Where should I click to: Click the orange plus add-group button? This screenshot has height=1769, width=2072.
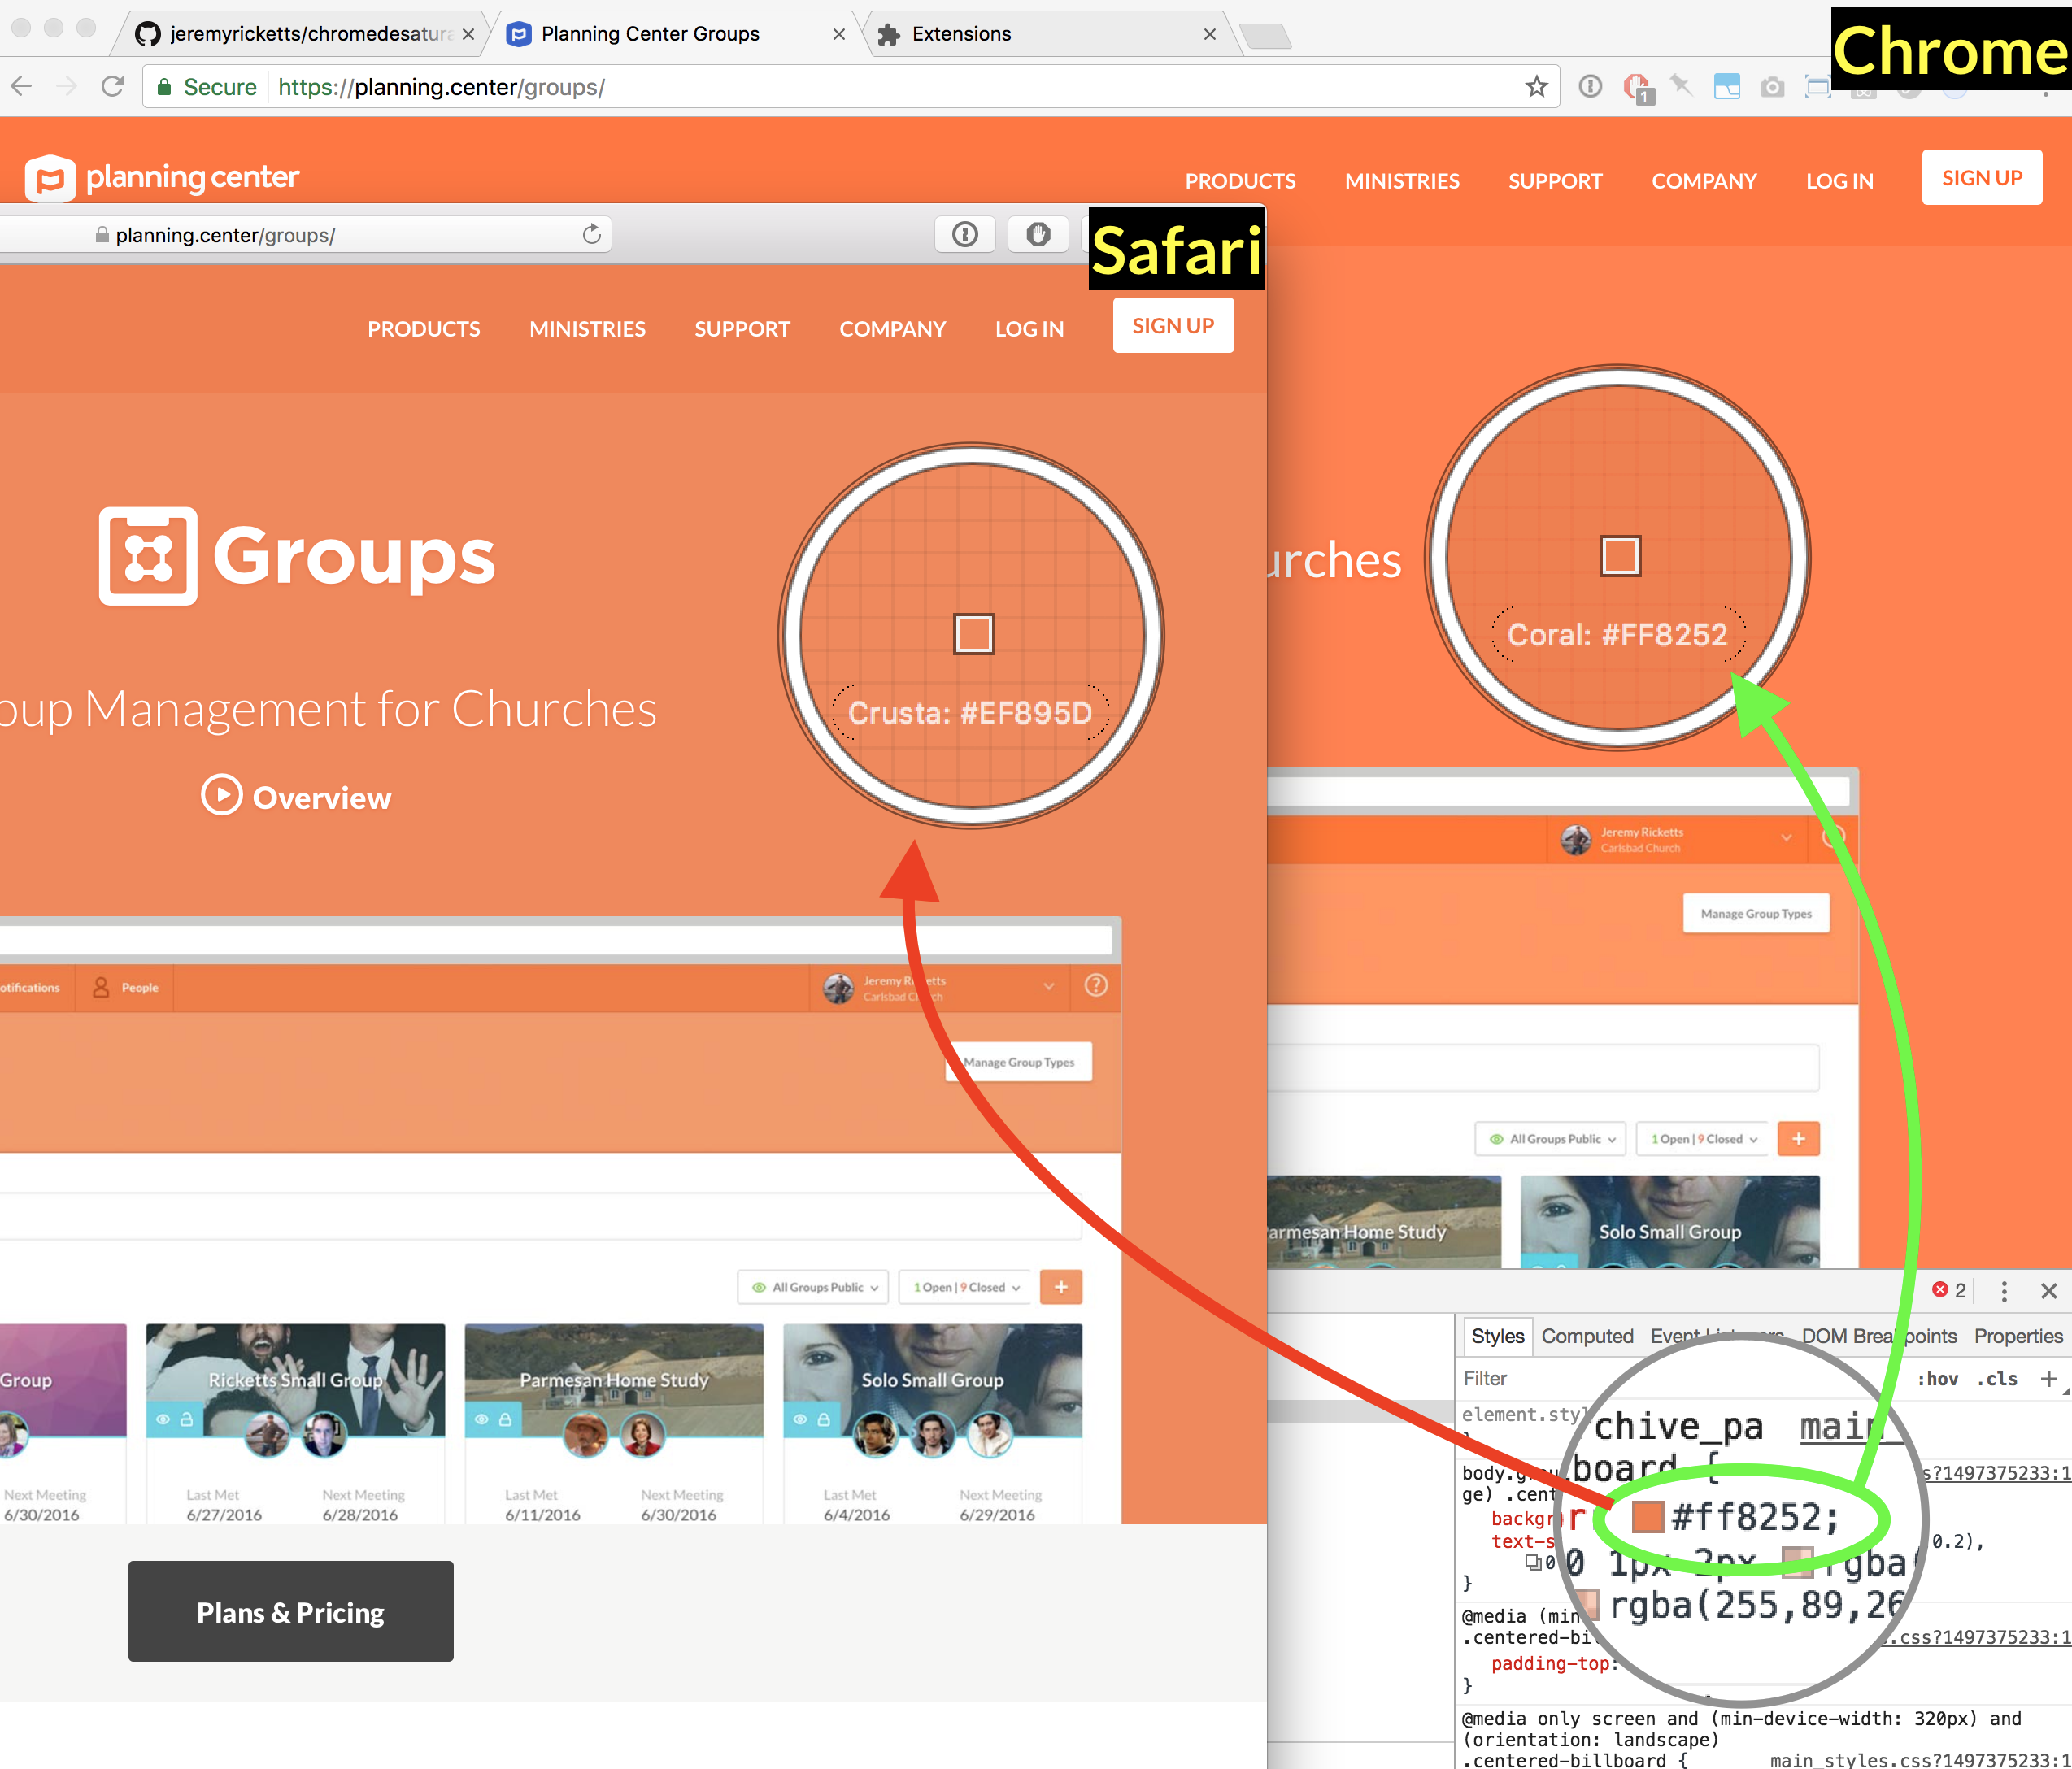pyautogui.click(x=1061, y=1287)
